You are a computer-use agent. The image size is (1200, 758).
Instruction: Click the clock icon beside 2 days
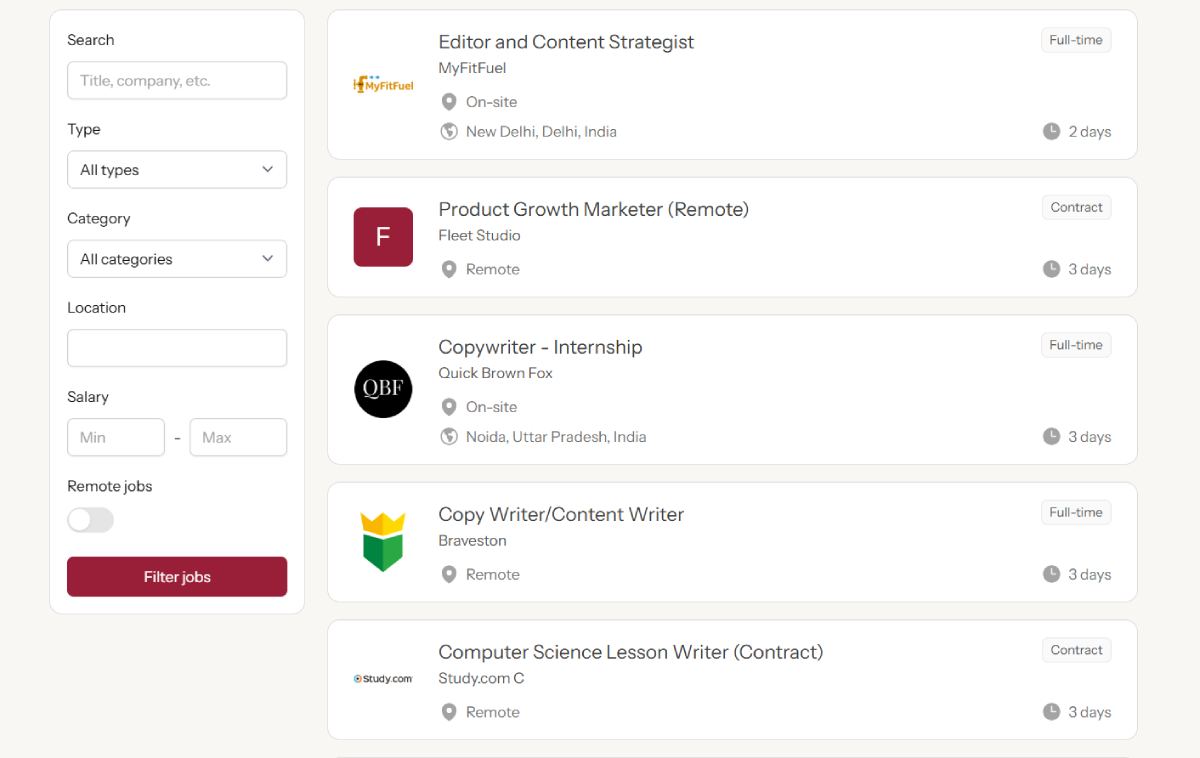(x=1051, y=131)
